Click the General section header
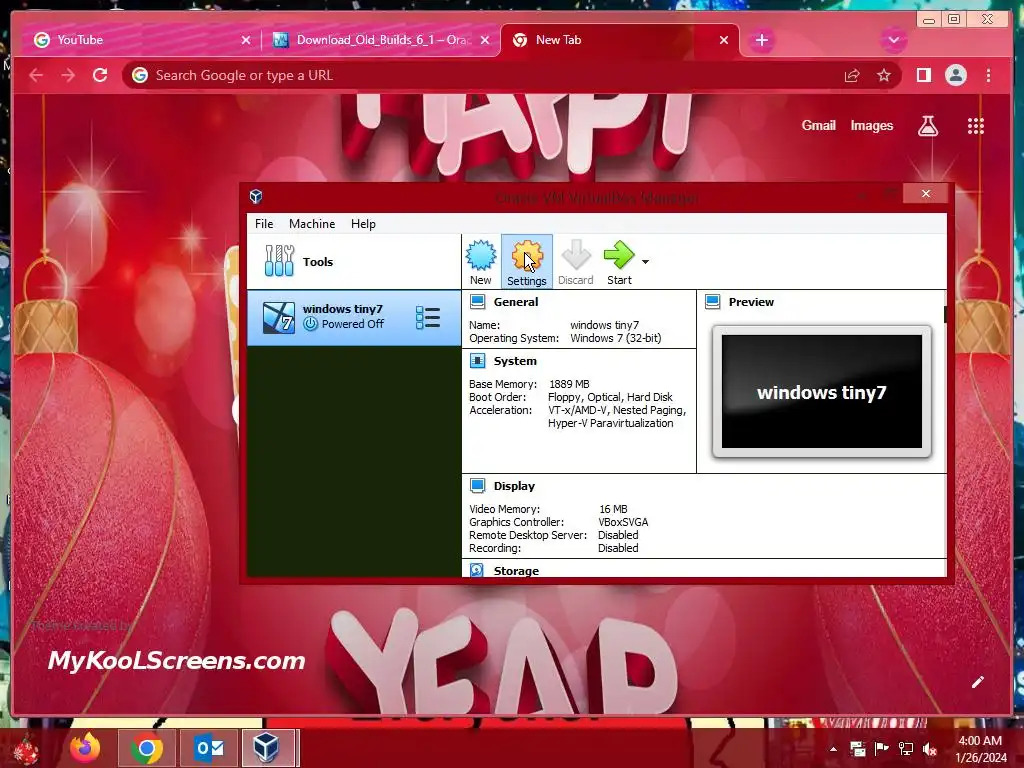Image resolution: width=1024 pixels, height=768 pixels. tap(516, 302)
